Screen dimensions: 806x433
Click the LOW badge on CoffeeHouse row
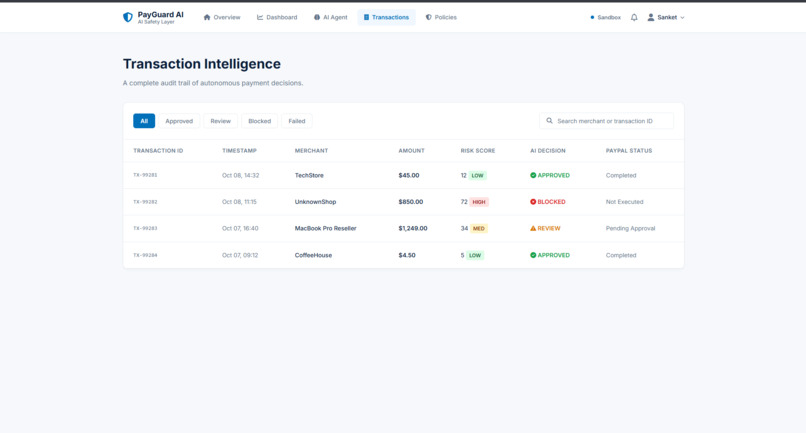[475, 255]
